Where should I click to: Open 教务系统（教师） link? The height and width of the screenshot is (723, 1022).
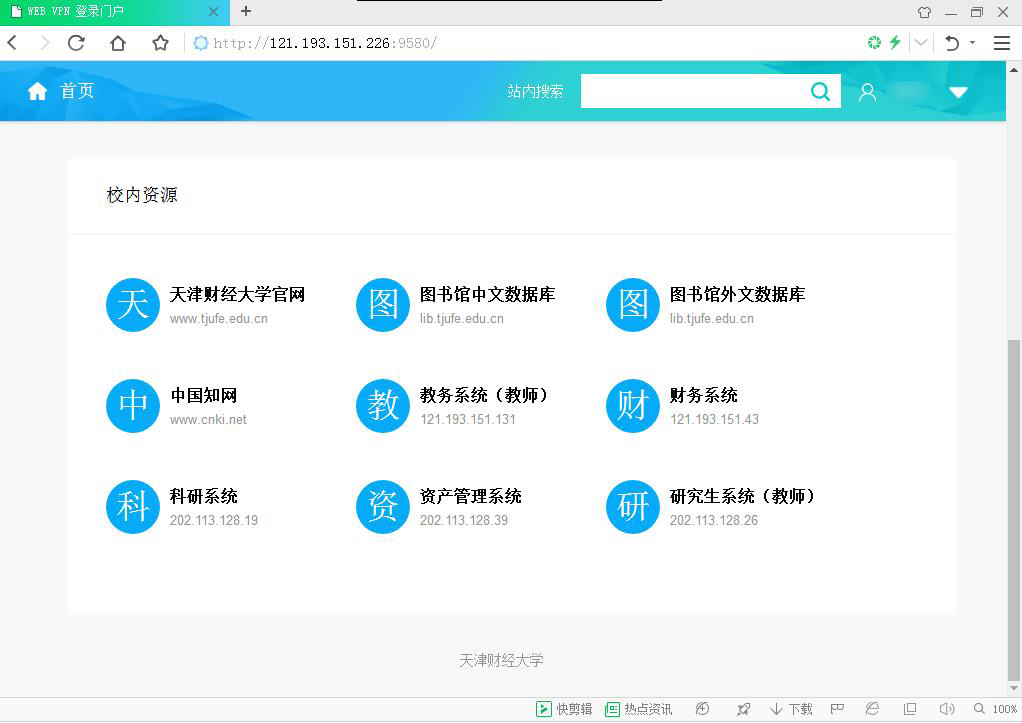point(486,396)
